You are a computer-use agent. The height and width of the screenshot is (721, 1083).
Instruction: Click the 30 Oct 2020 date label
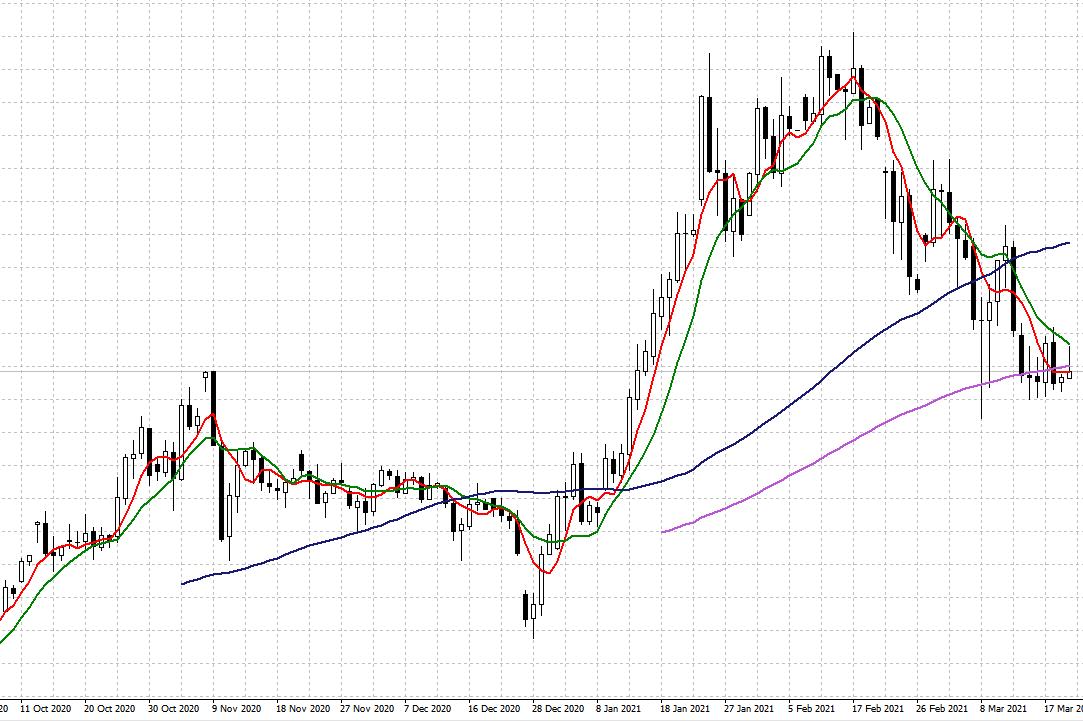coord(173,708)
